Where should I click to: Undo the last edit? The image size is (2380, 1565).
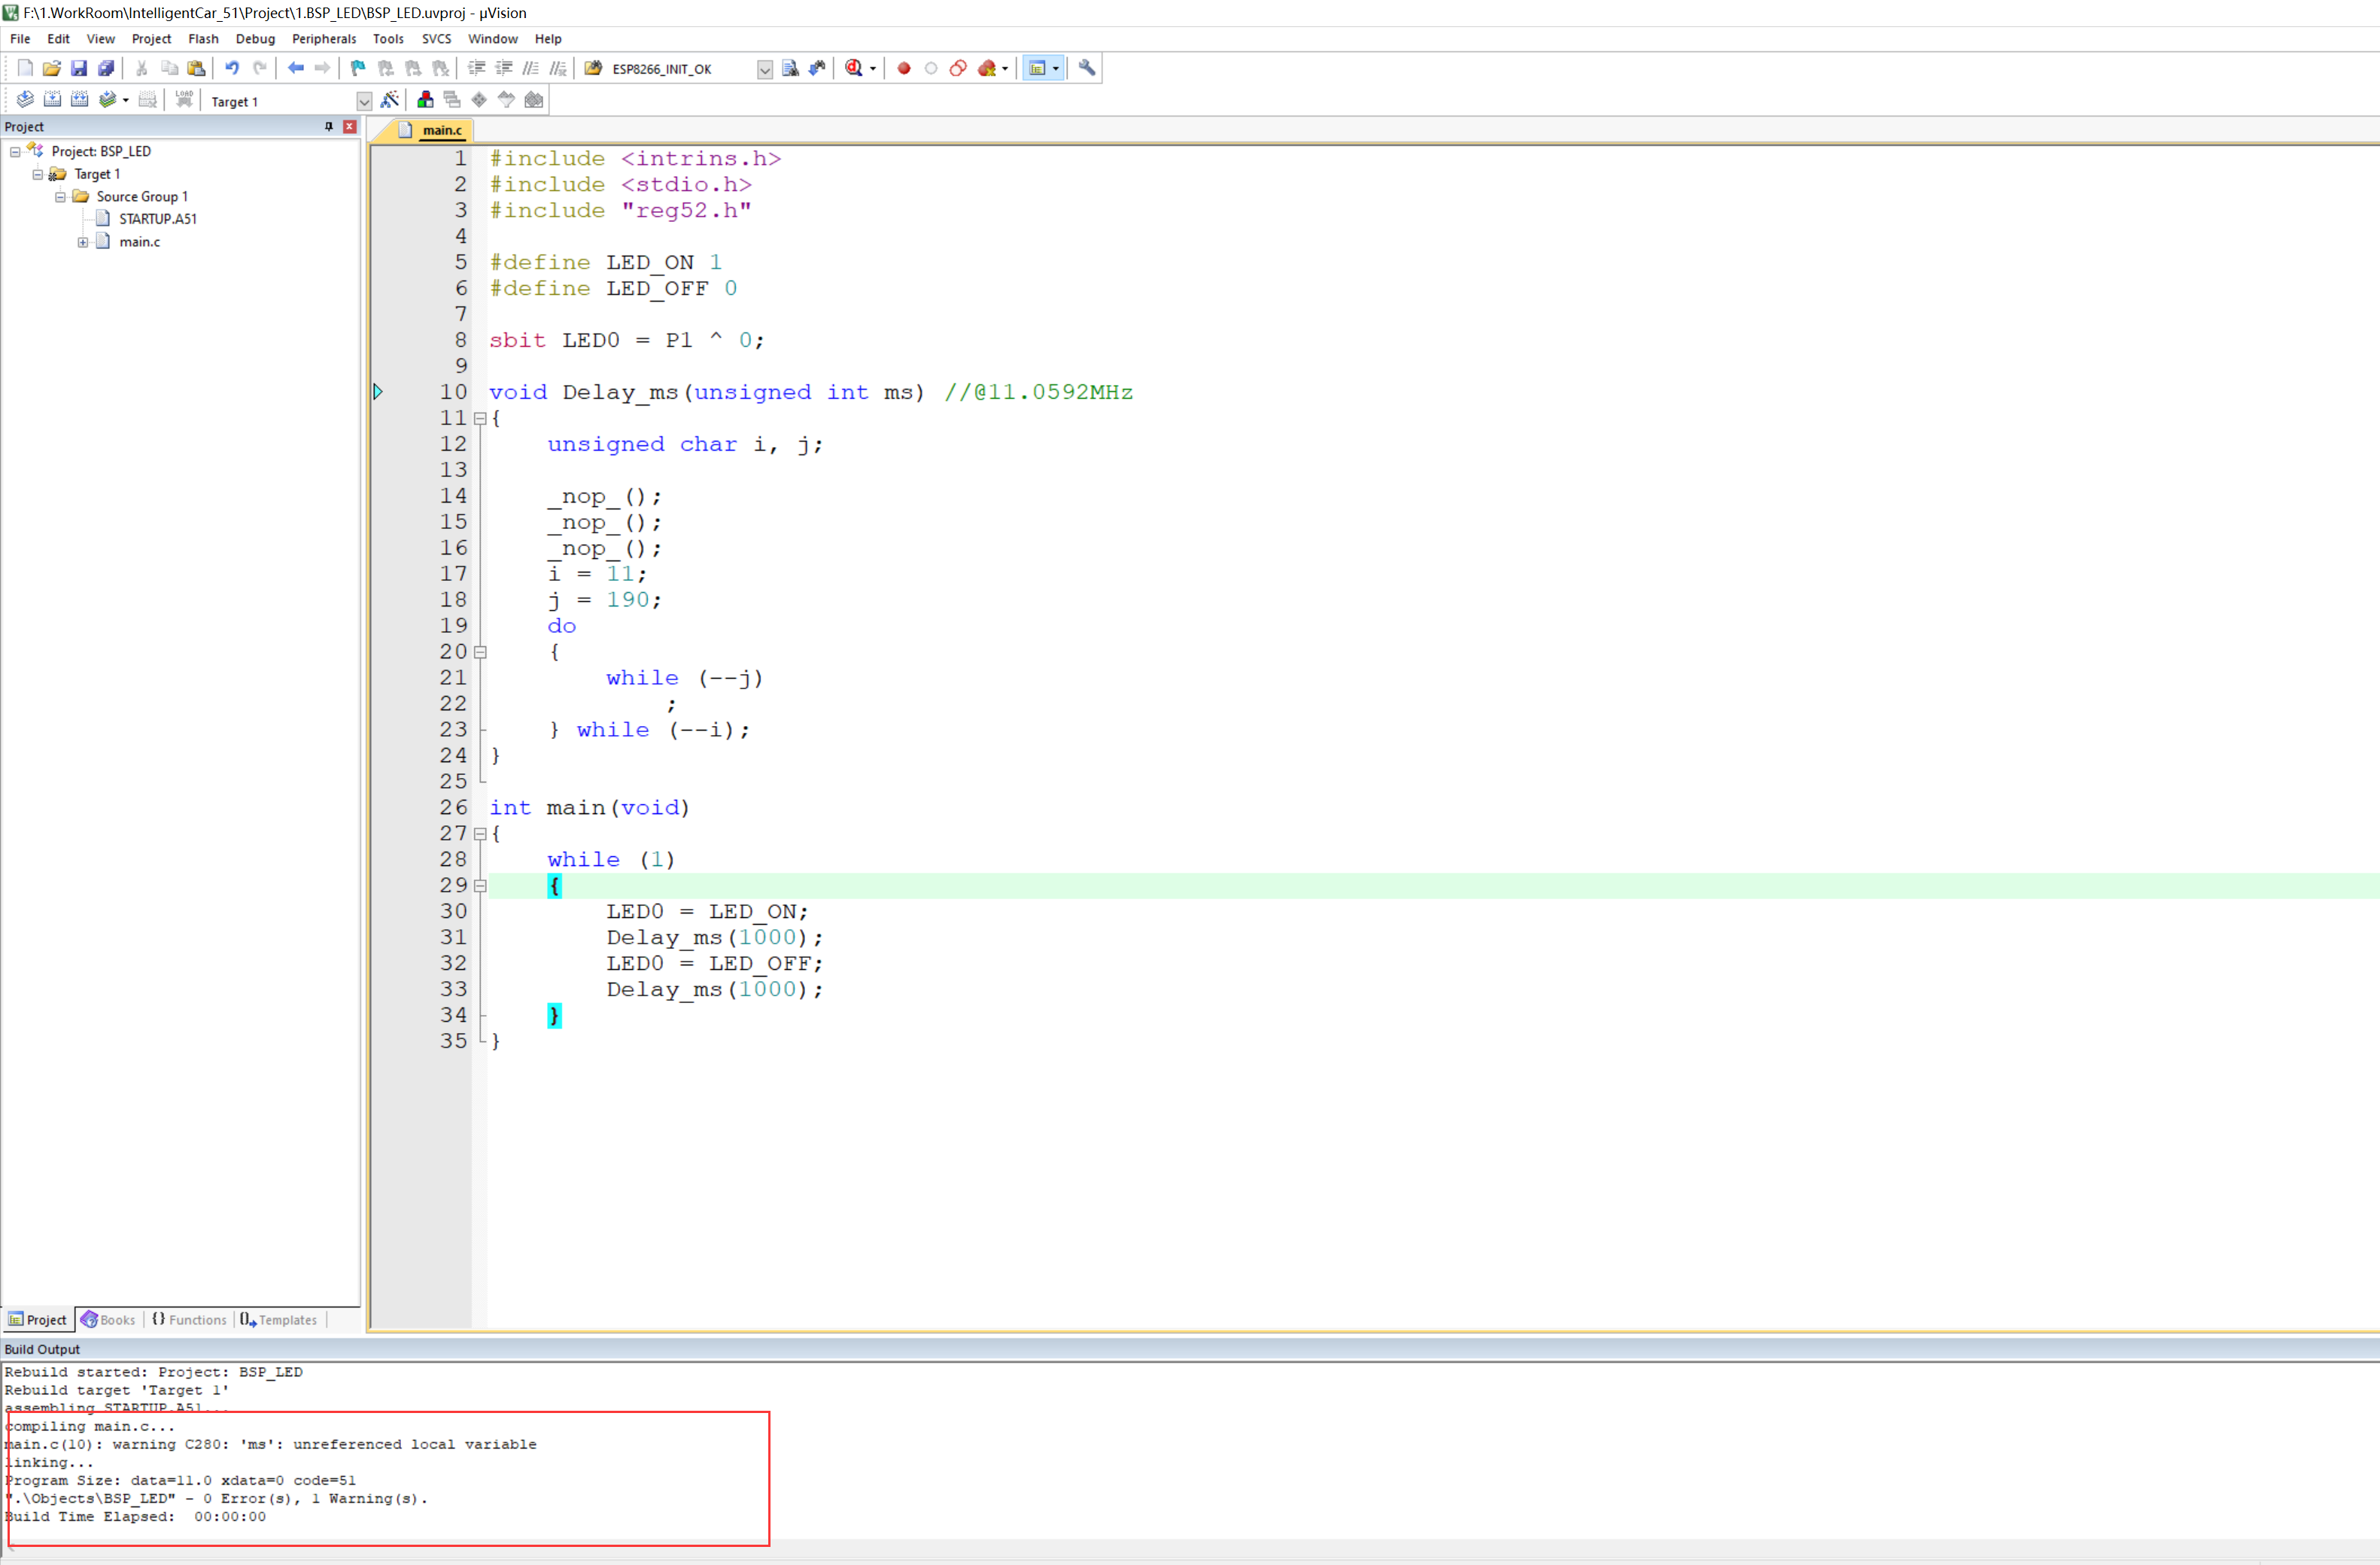click(x=232, y=68)
